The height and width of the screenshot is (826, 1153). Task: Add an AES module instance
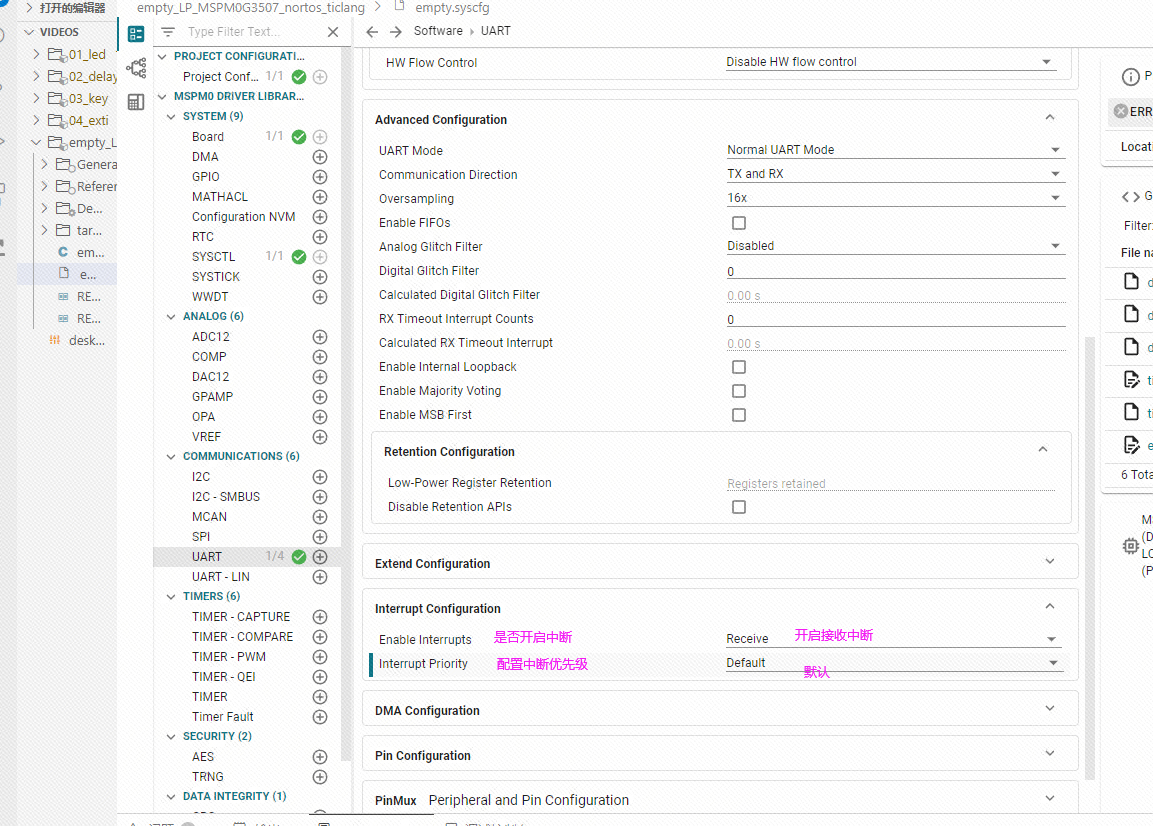click(320, 757)
